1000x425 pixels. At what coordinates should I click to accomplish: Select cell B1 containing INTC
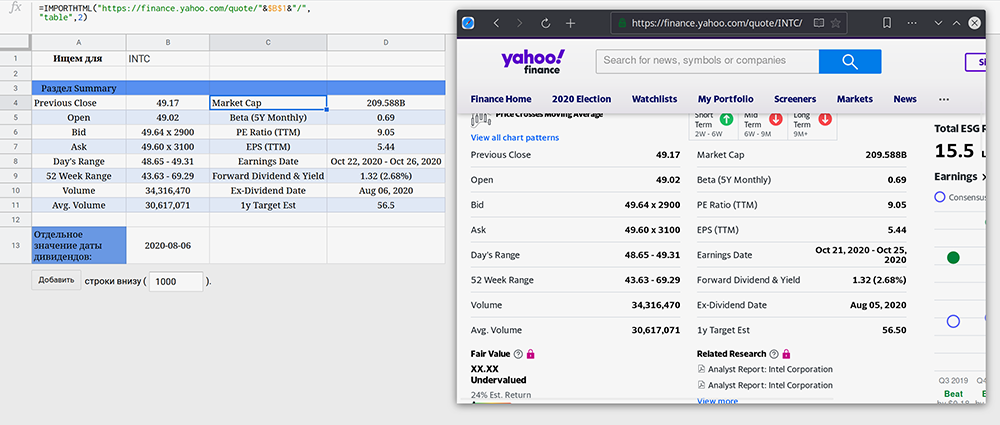click(168, 59)
